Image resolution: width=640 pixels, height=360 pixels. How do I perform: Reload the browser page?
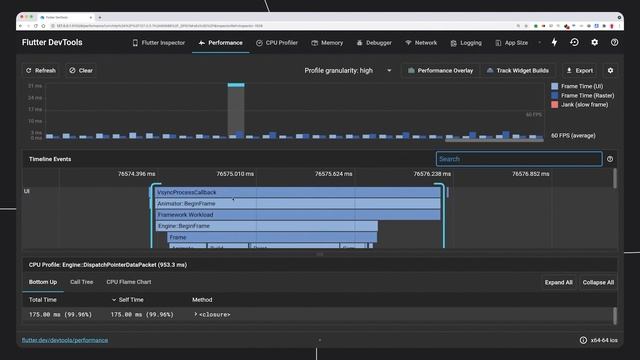[36, 26]
